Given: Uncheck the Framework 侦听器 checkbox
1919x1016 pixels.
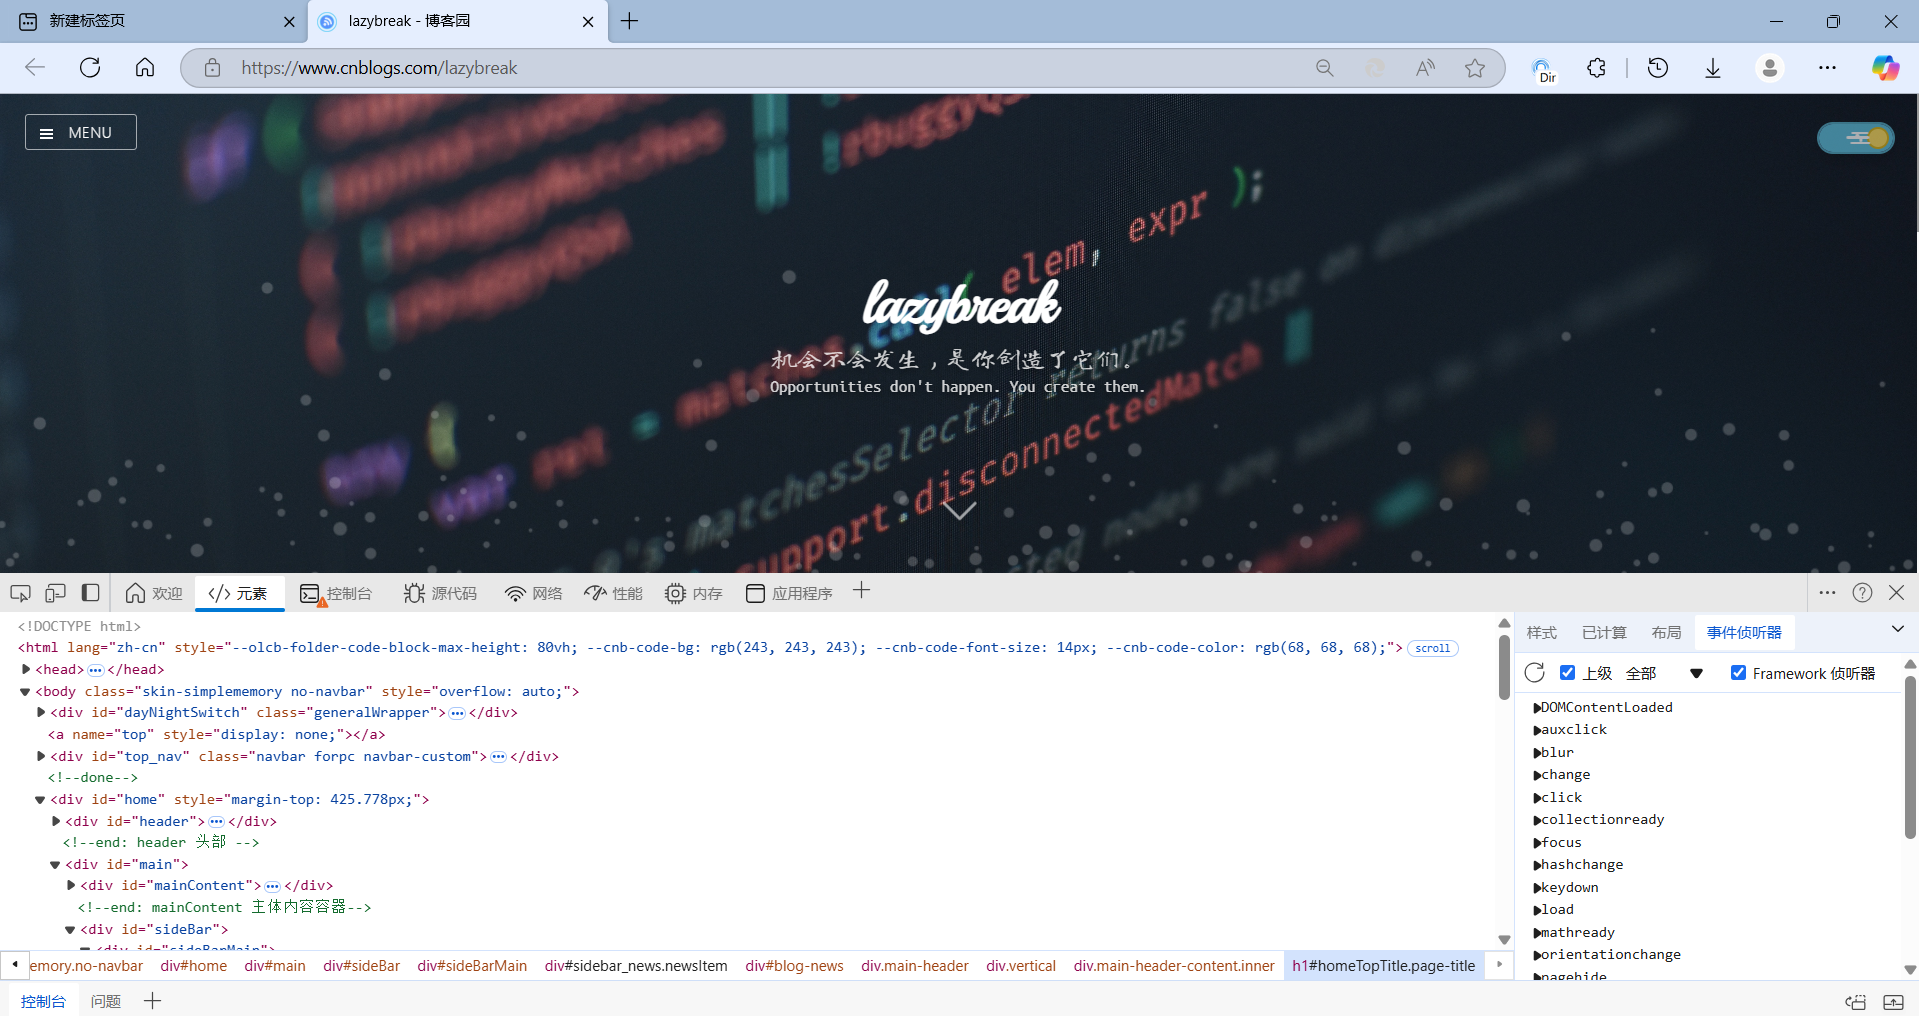Looking at the screenshot, I should (1738, 673).
